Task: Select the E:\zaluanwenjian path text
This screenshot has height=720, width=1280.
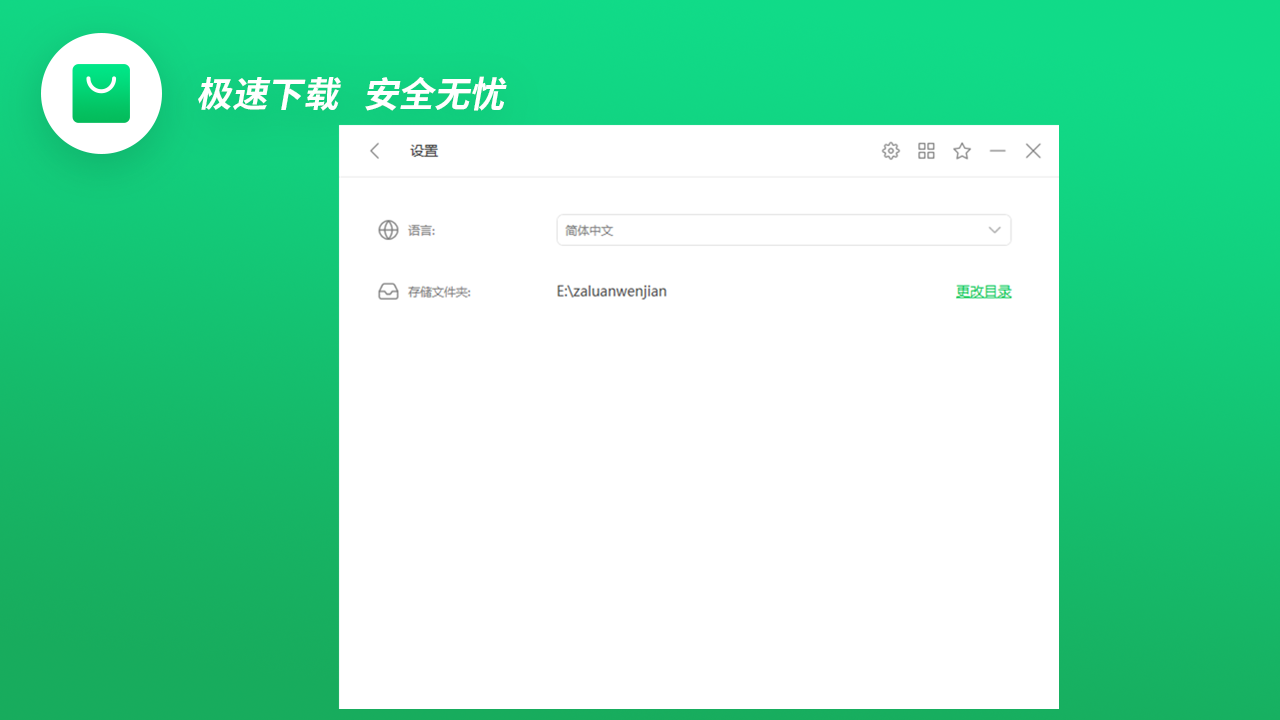Action: click(x=611, y=291)
